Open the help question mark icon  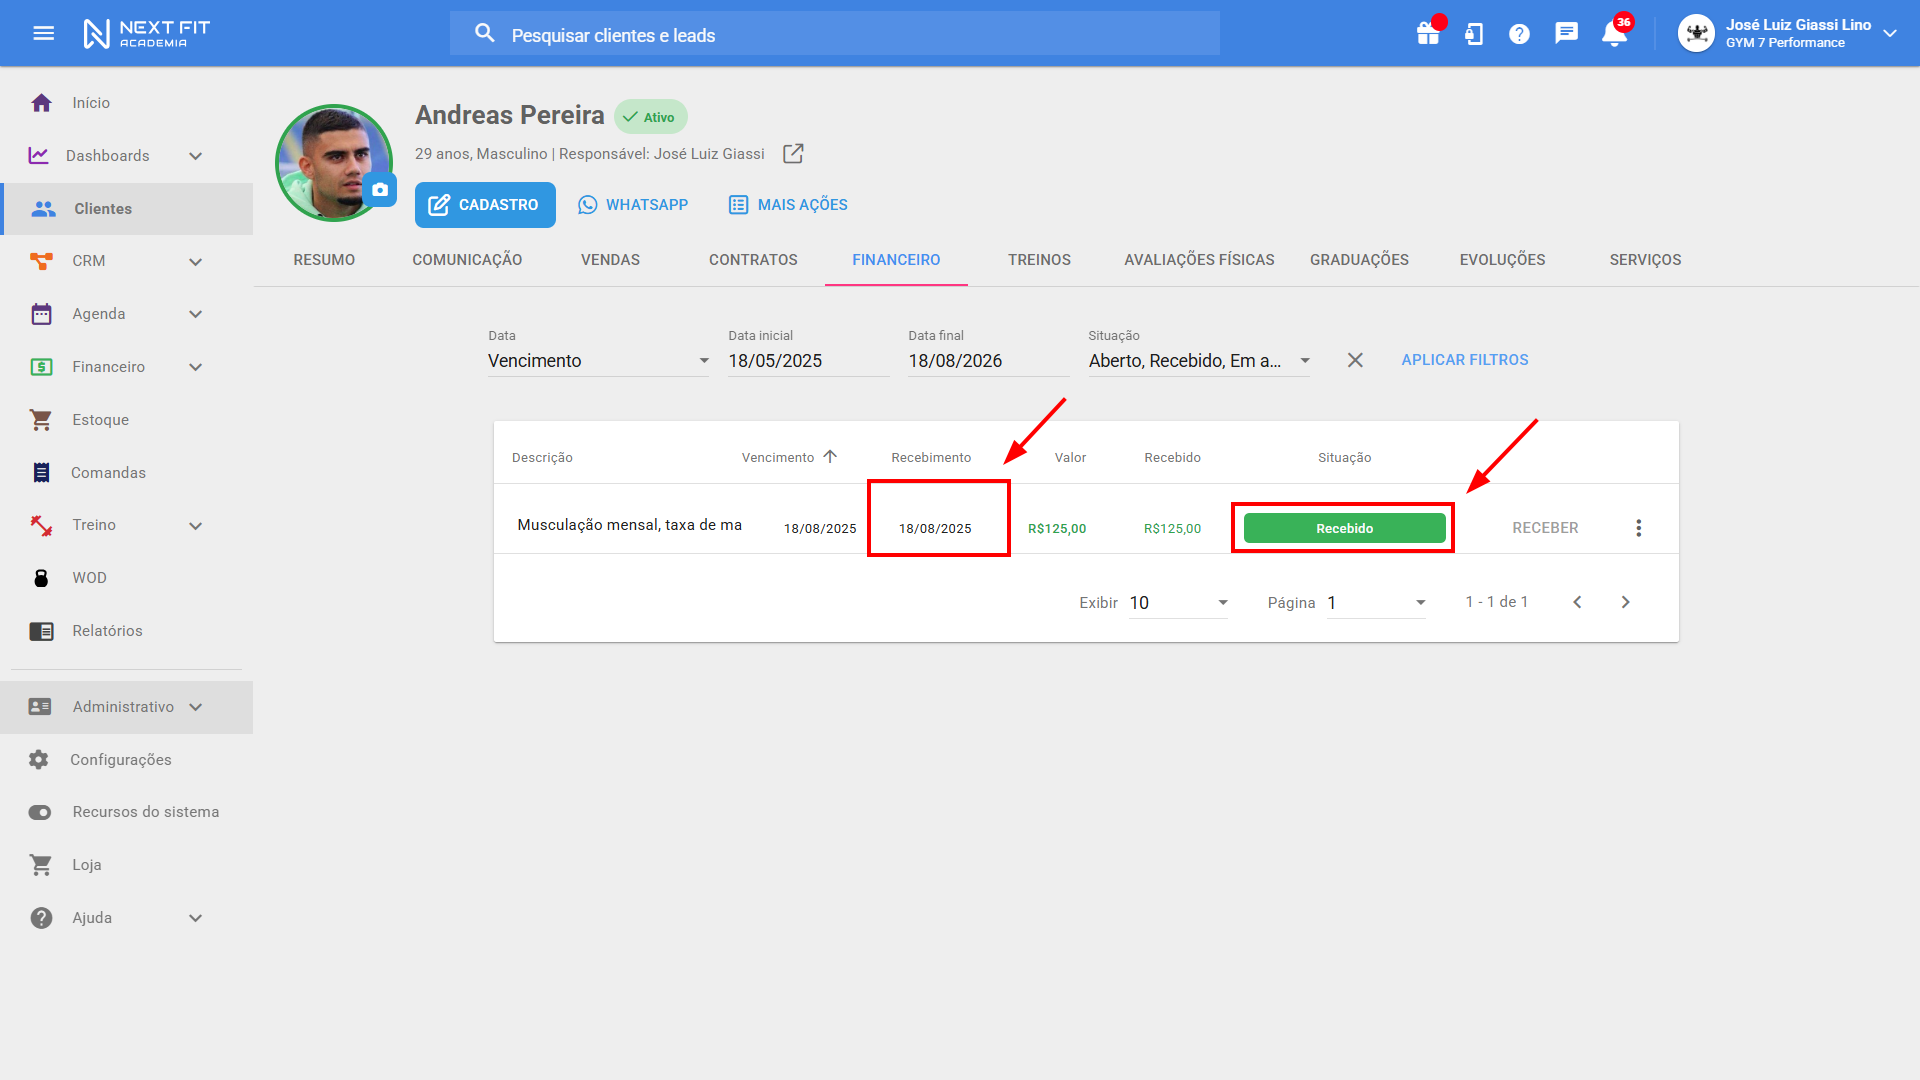[1519, 34]
